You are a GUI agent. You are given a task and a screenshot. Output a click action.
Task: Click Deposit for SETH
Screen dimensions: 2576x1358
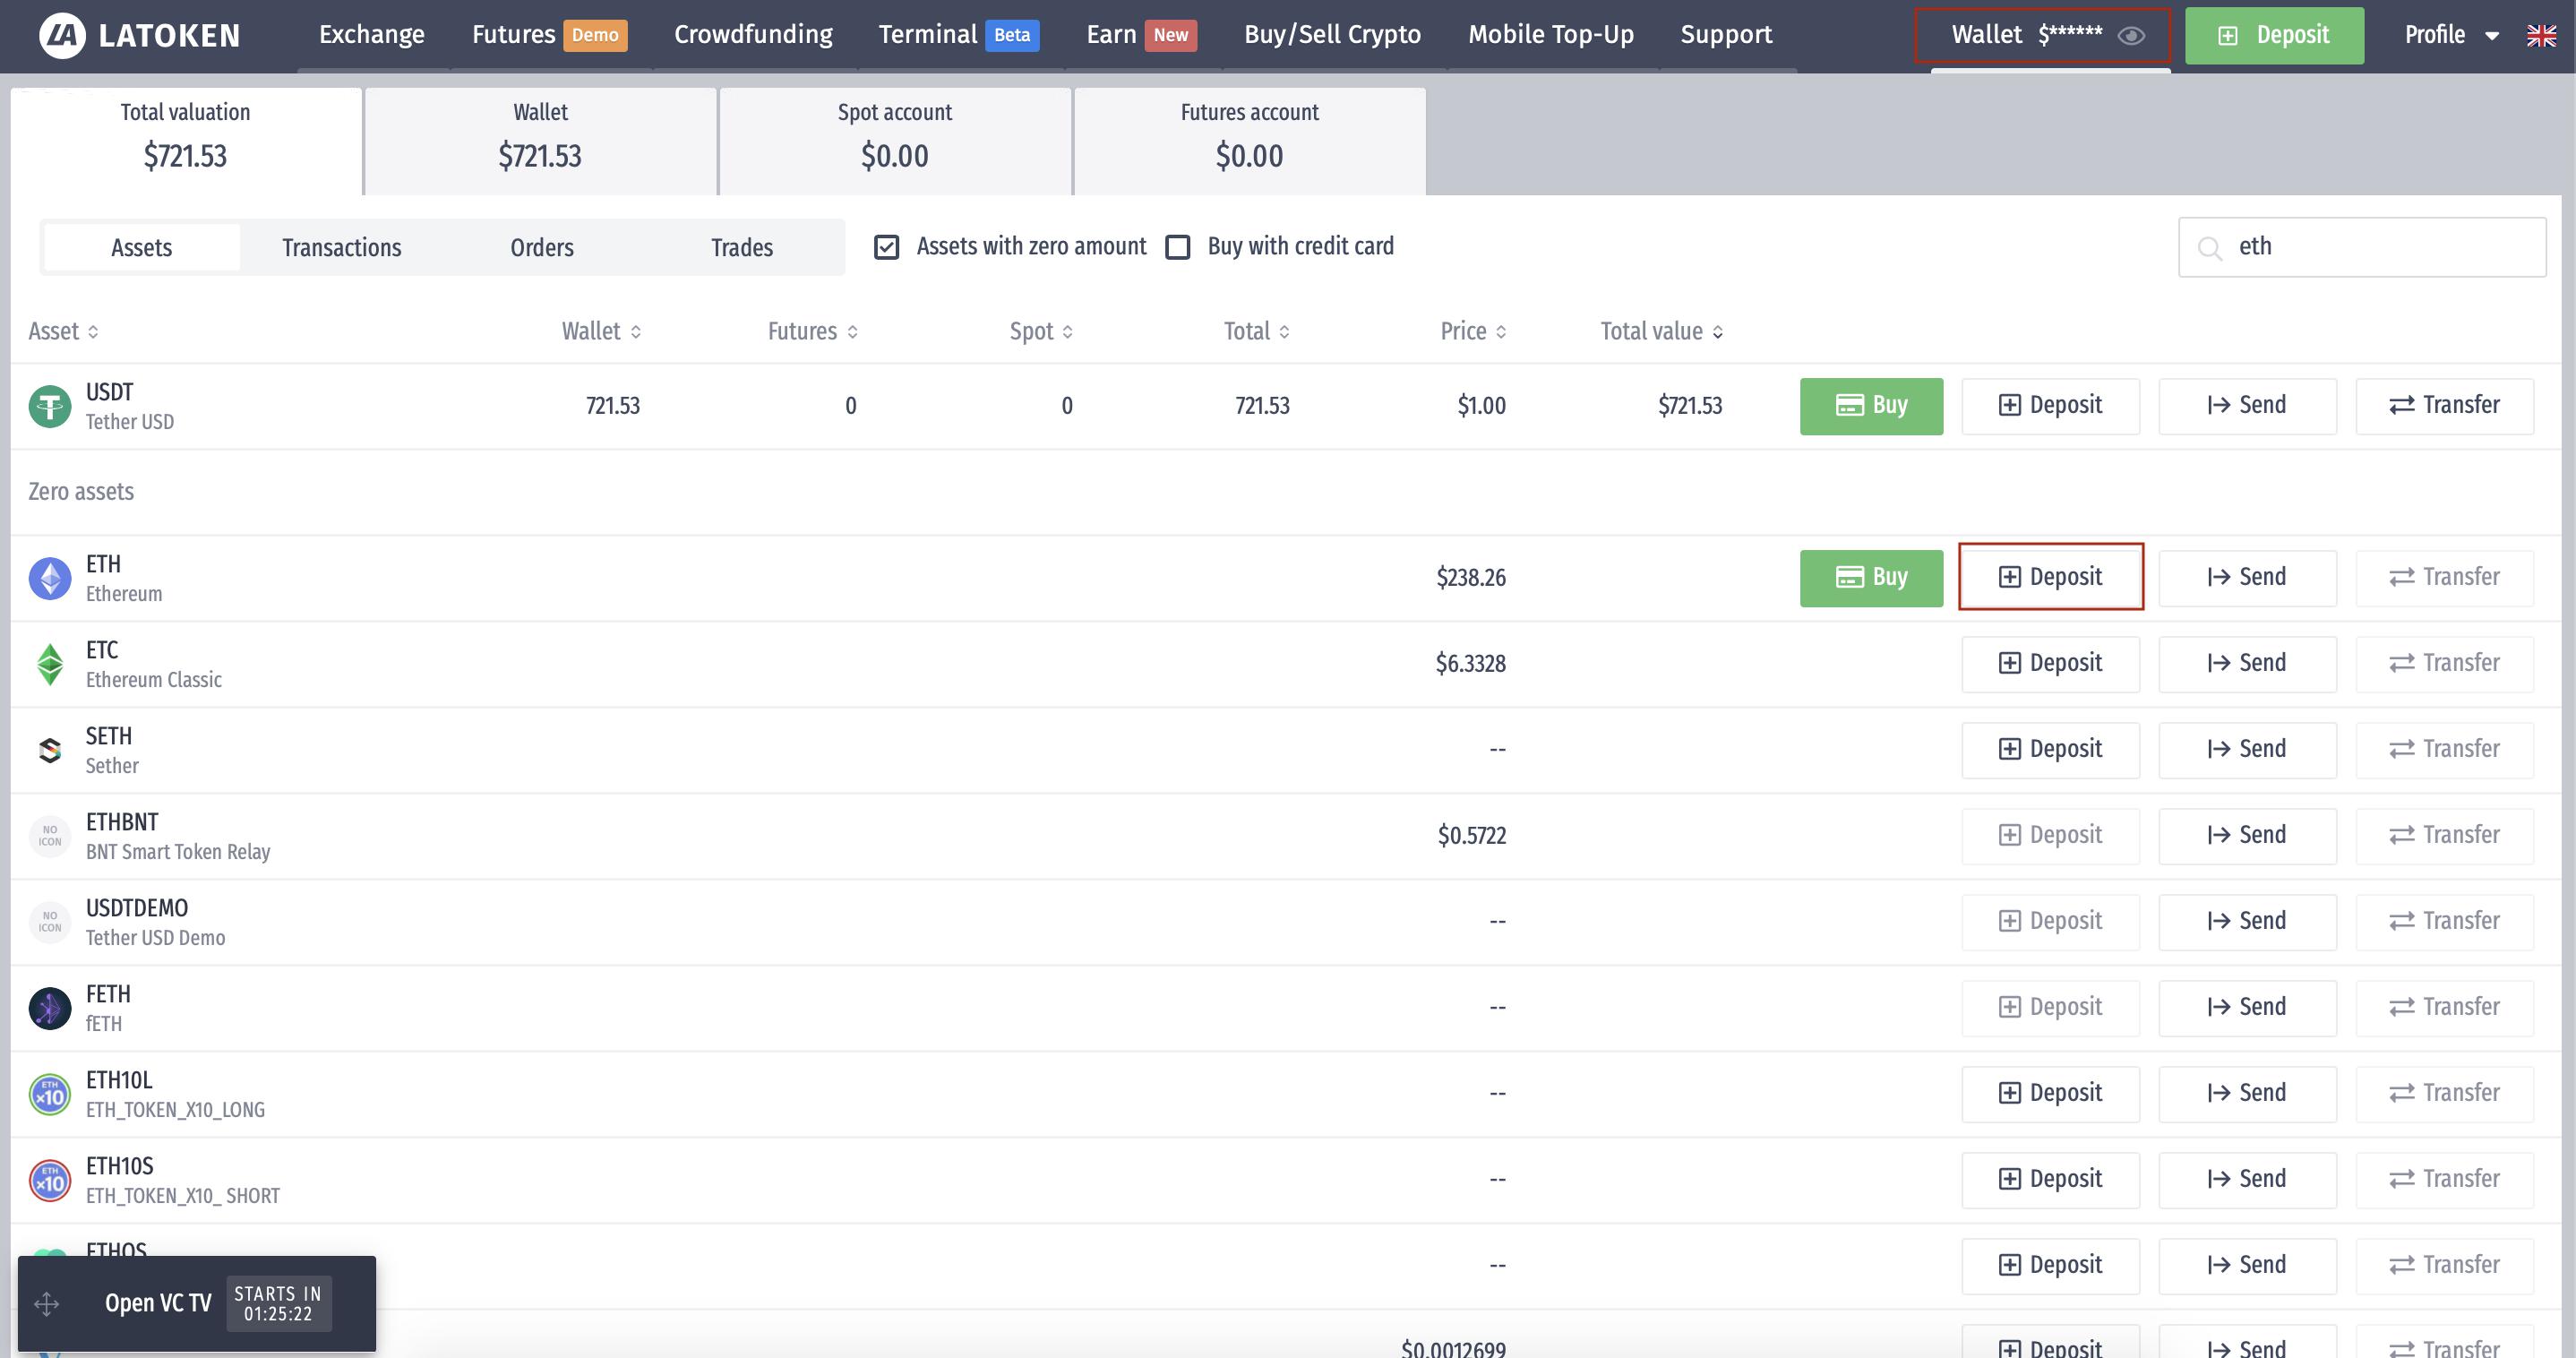click(2050, 750)
